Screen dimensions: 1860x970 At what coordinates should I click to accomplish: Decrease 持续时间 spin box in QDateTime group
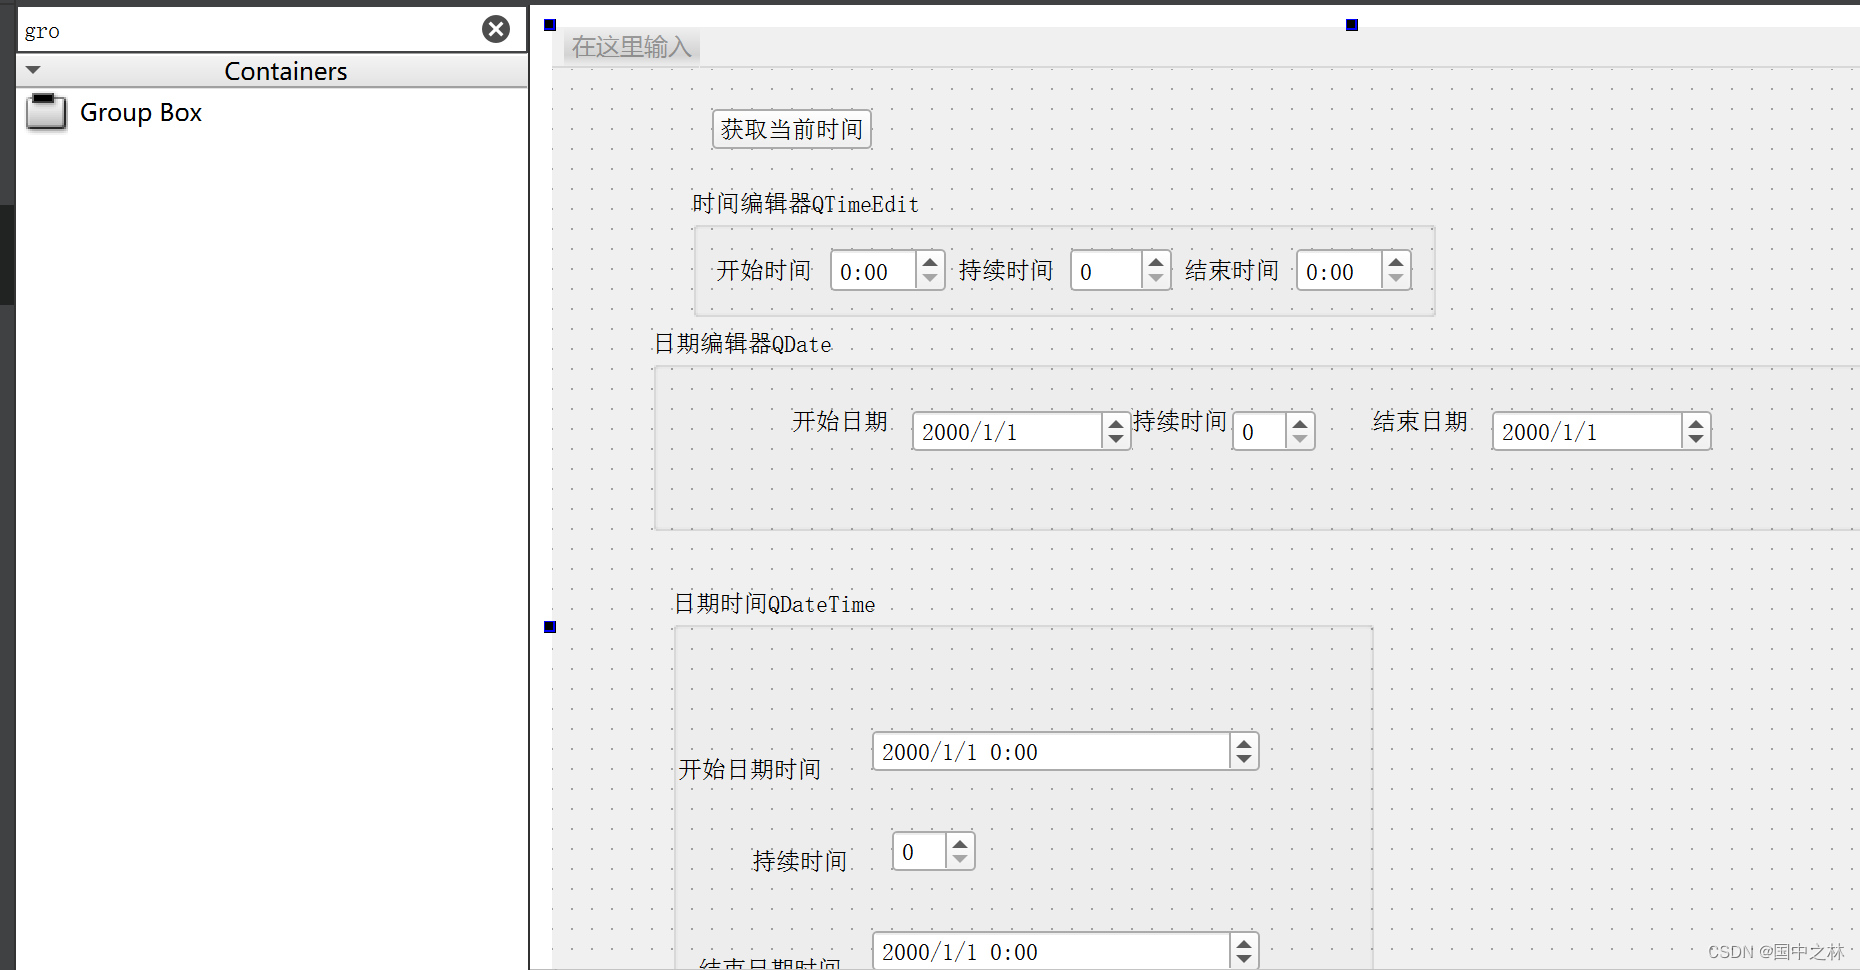click(960, 860)
